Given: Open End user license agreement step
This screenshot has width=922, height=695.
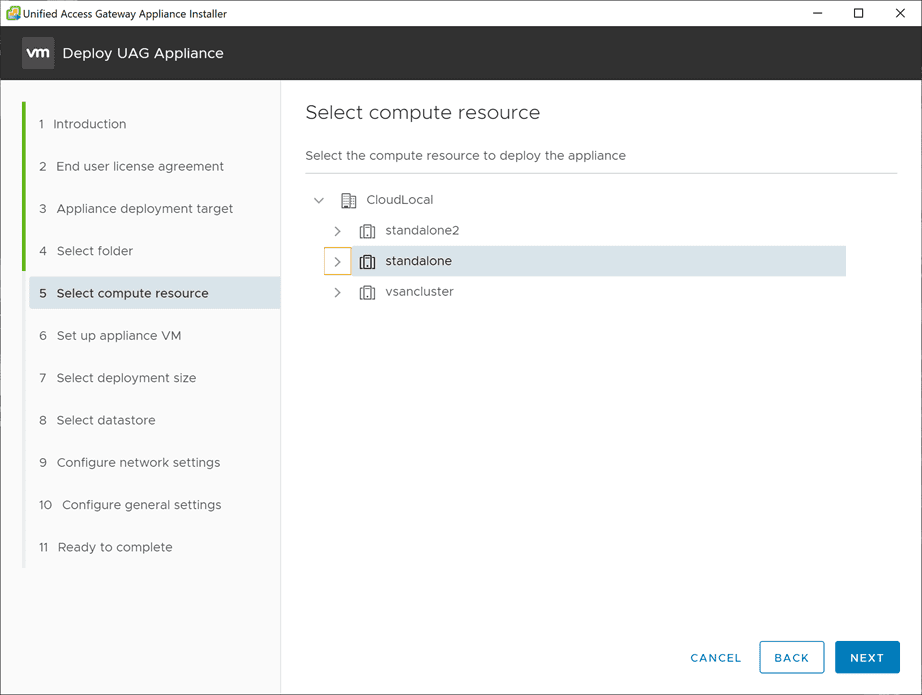Looking at the screenshot, I should (140, 166).
